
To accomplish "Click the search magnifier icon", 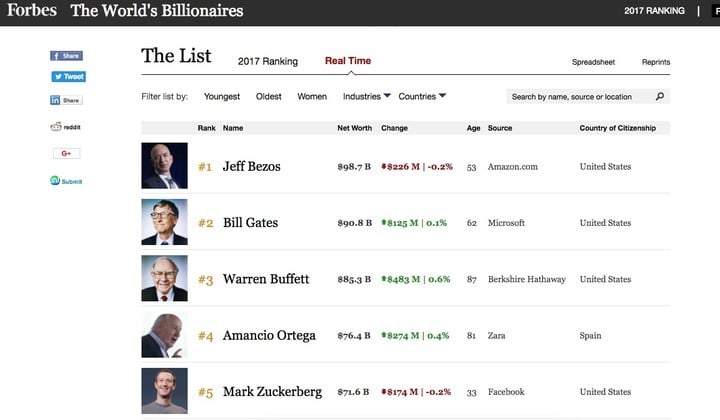I will click(660, 96).
